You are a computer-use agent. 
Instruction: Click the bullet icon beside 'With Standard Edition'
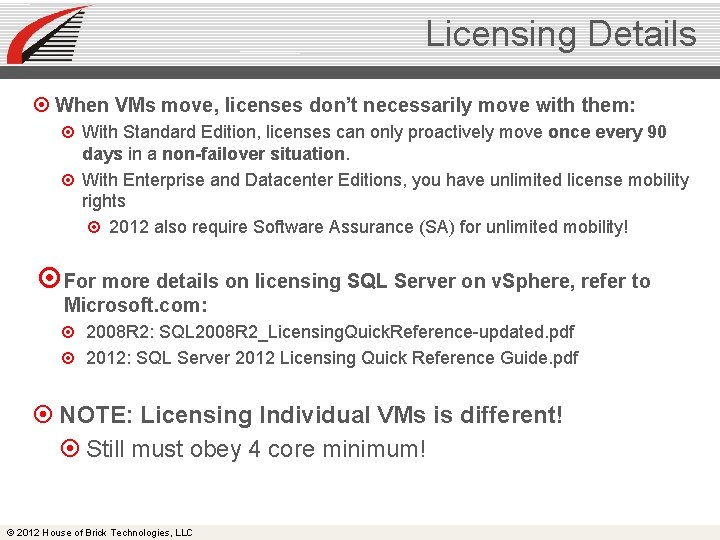click(x=68, y=132)
